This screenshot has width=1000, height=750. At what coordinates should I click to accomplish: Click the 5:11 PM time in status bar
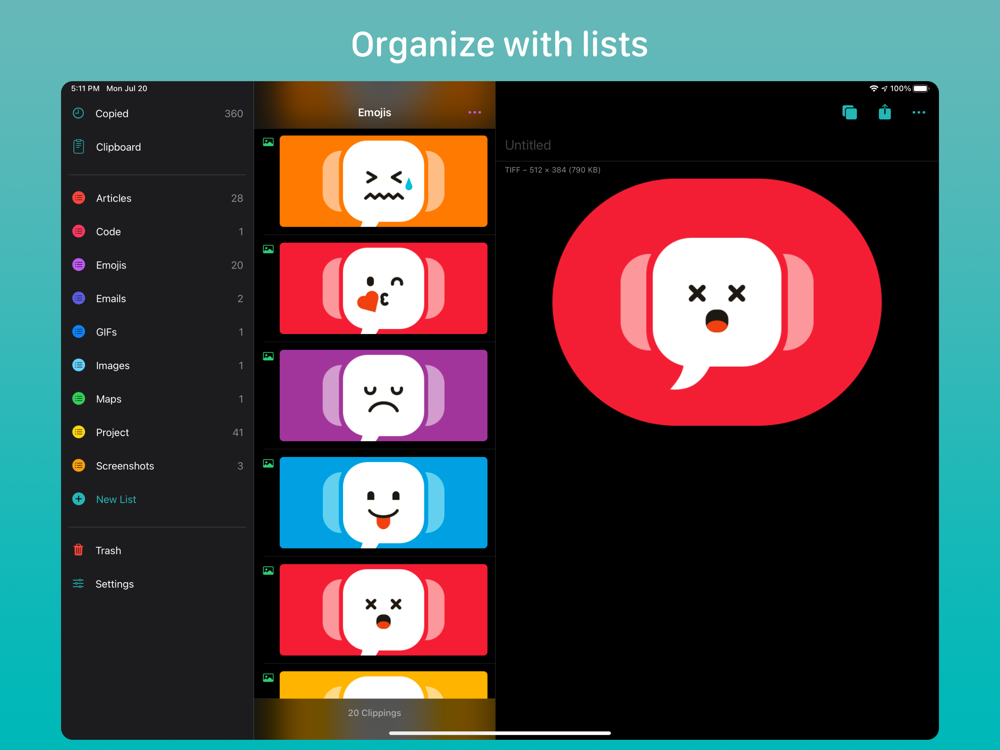pyautogui.click(x=85, y=88)
